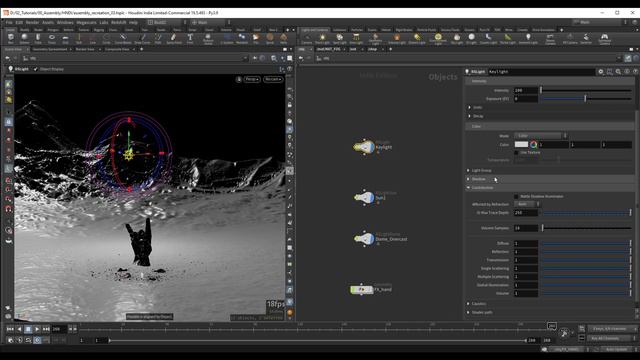This screenshot has width=640, height=360.
Task: Adjust the Intensity slider
Action: (x=586, y=90)
